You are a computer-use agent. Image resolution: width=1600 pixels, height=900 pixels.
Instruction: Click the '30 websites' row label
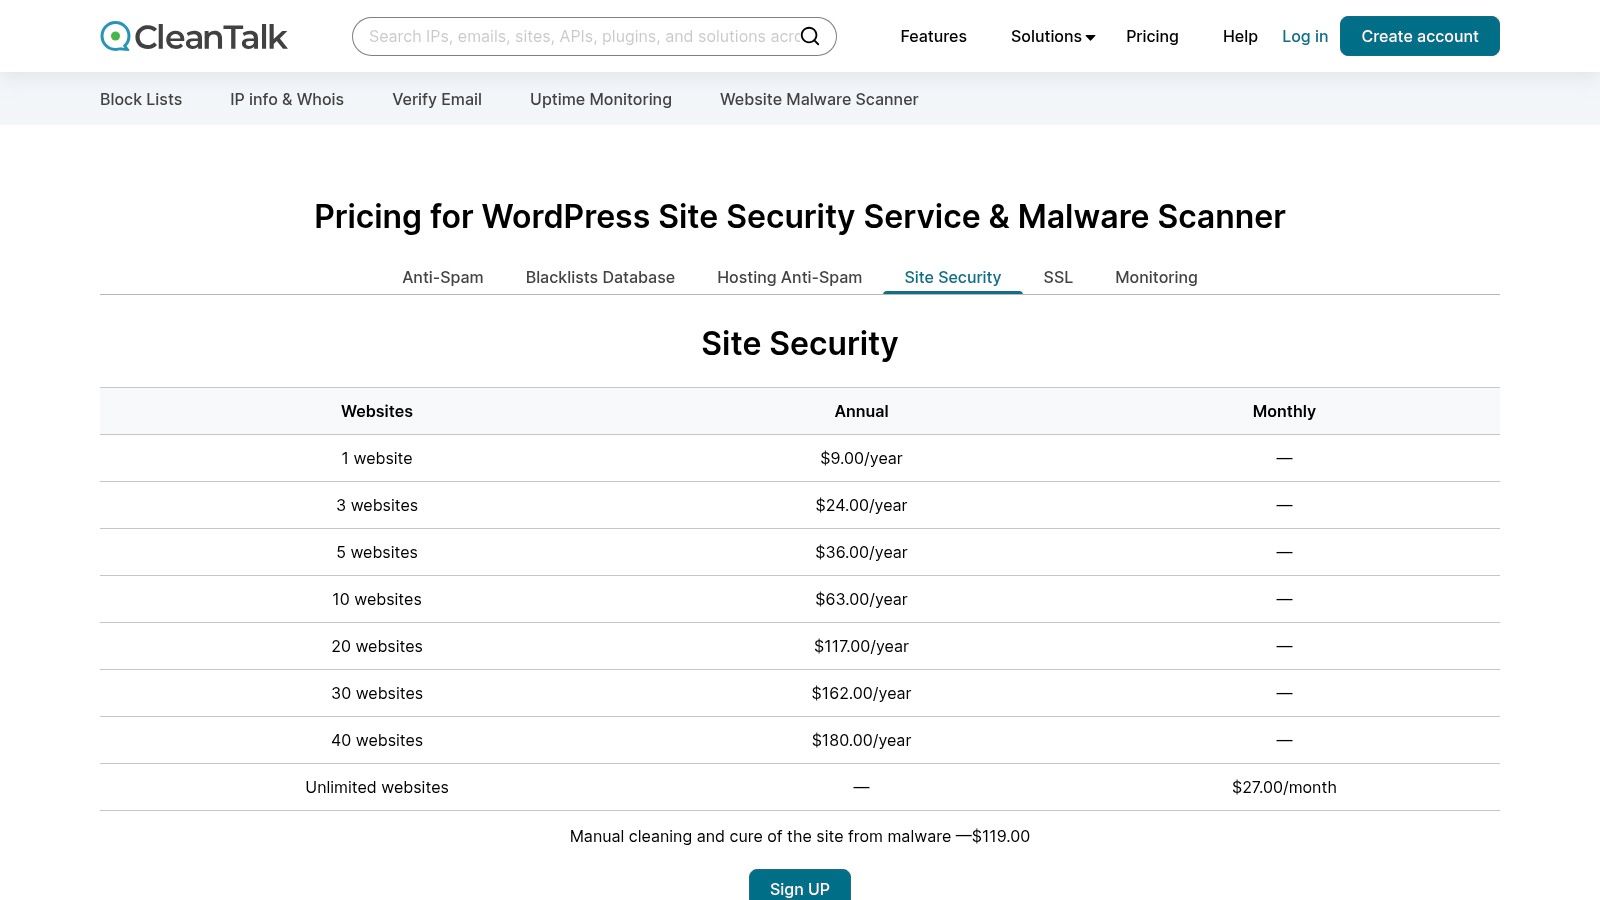click(x=377, y=693)
